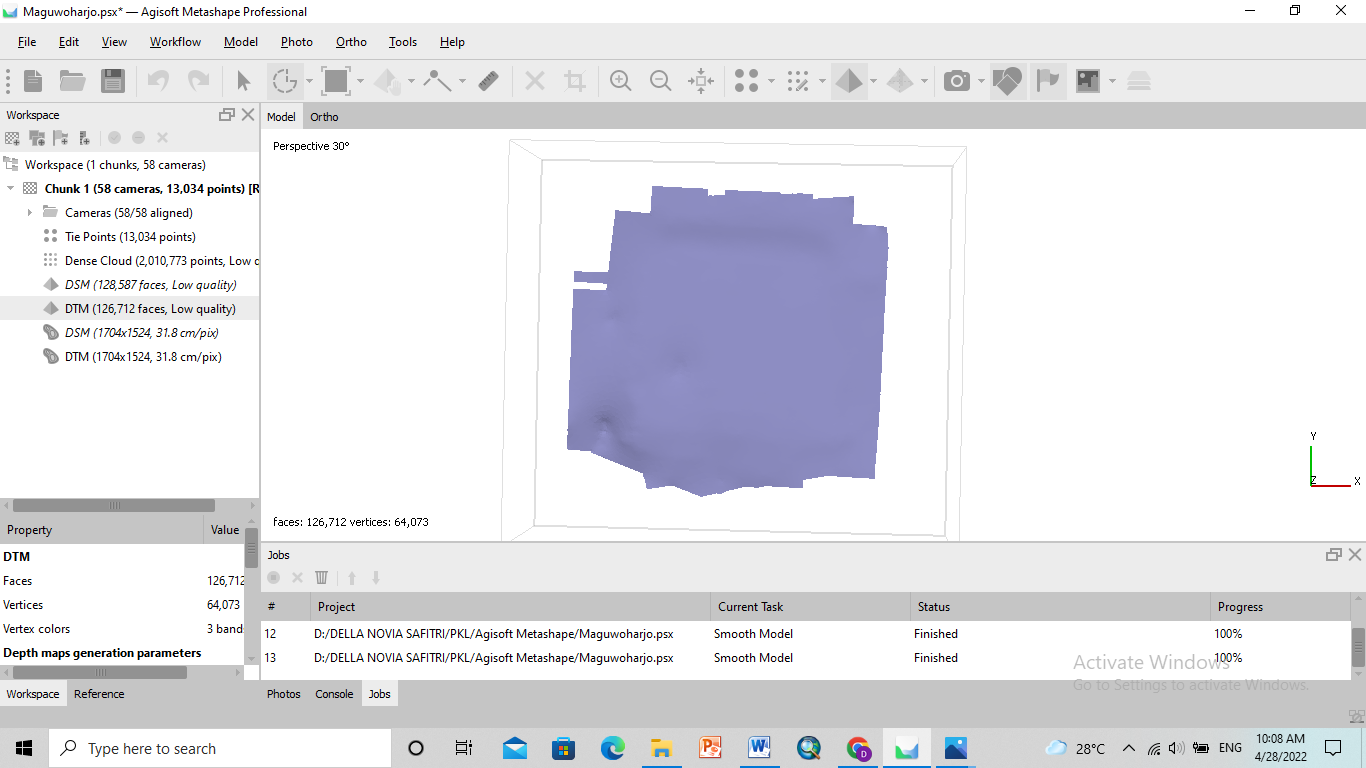Select the circular selection tool

tap(285, 81)
